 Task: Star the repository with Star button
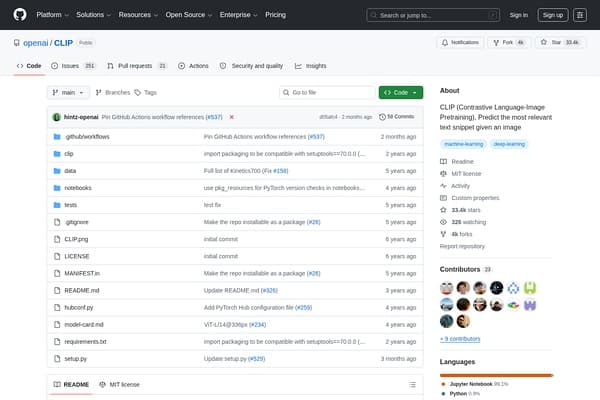tap(560, 42)
